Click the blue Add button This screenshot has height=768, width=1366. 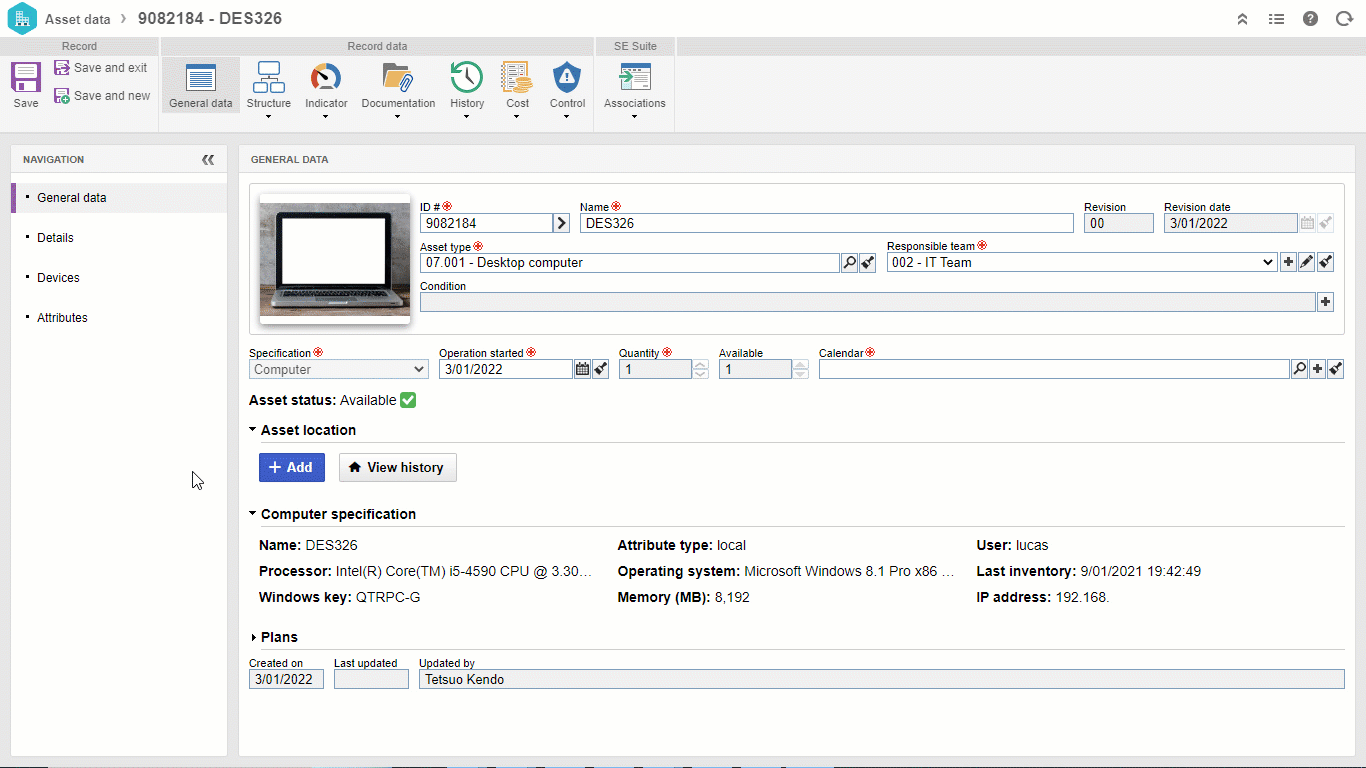pyautogui.click(x=292, y=467)
